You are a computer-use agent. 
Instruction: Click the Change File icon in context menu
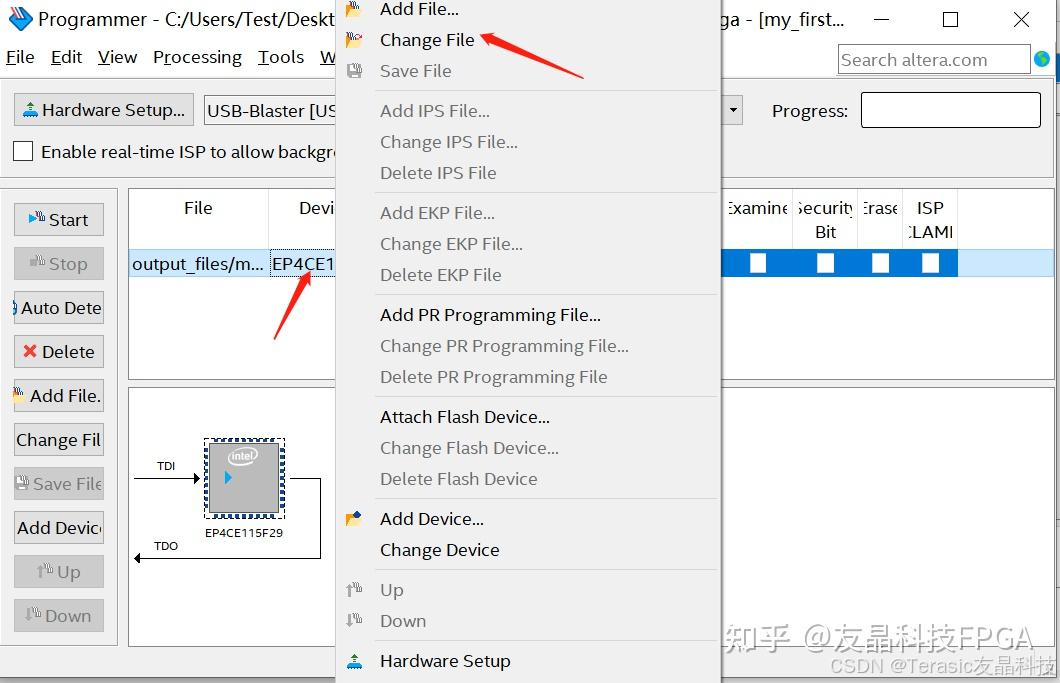(354, 40)
